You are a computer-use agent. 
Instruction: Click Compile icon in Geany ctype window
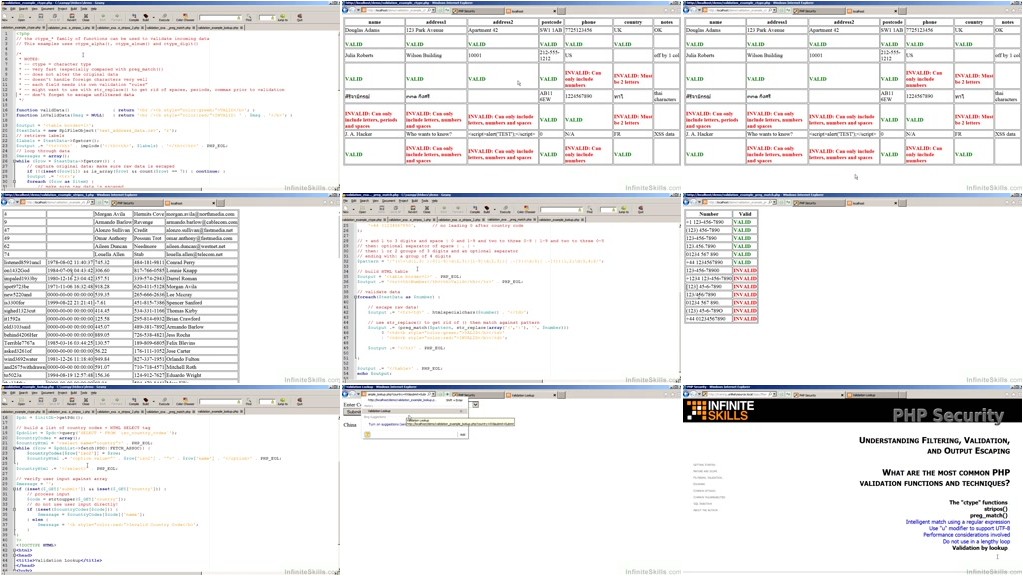(x=134, y=17)
